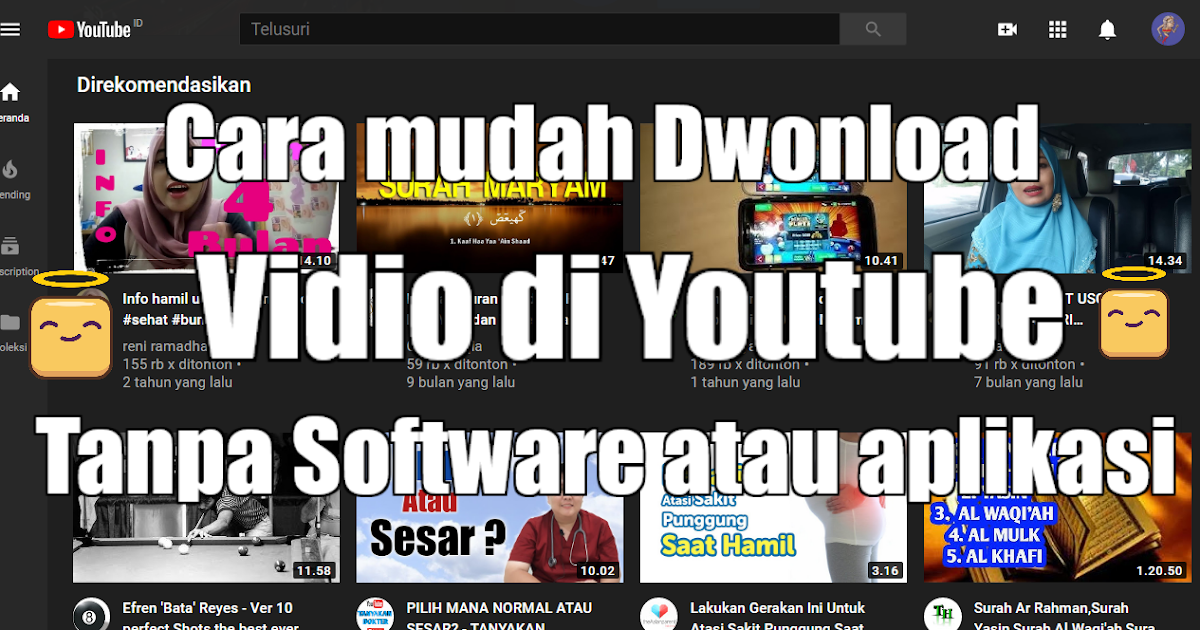Screen dimensions: 1200x630
Task: Open the hamburger navigation menu
Action: [11, 28]
